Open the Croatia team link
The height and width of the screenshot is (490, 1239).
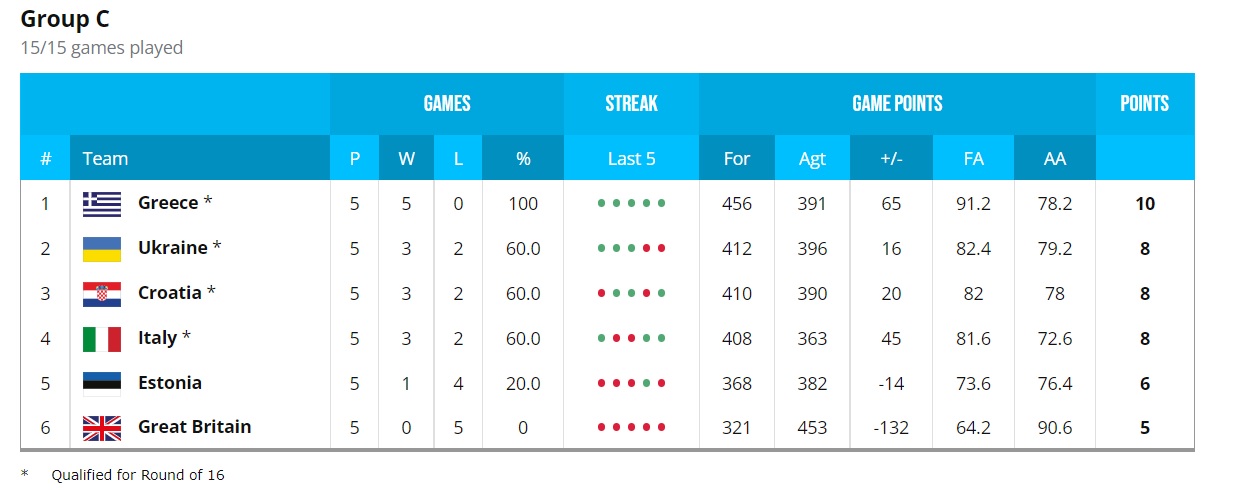(170, 293)
